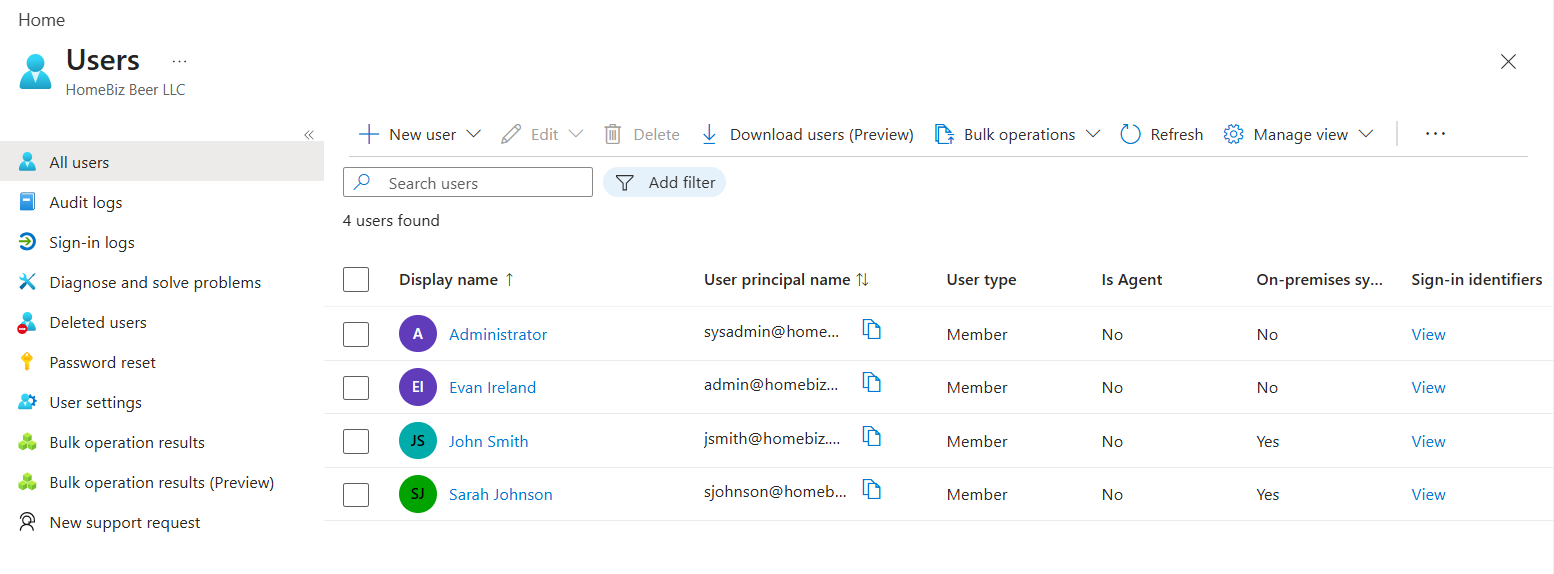The height and width of the screenshot is (574, 1554).
Task: Tick the select-all users checkbox
Action: [x=356, y=280]
